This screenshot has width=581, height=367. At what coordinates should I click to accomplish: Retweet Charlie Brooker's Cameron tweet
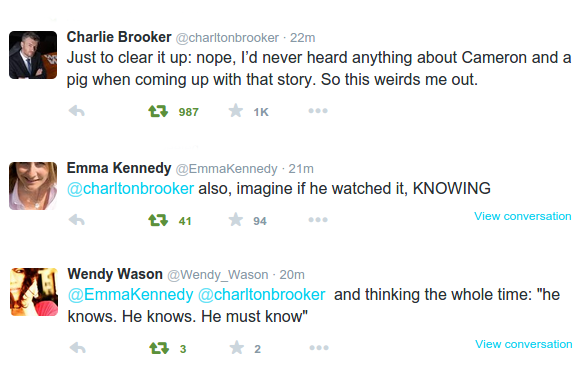click(158, 111)
